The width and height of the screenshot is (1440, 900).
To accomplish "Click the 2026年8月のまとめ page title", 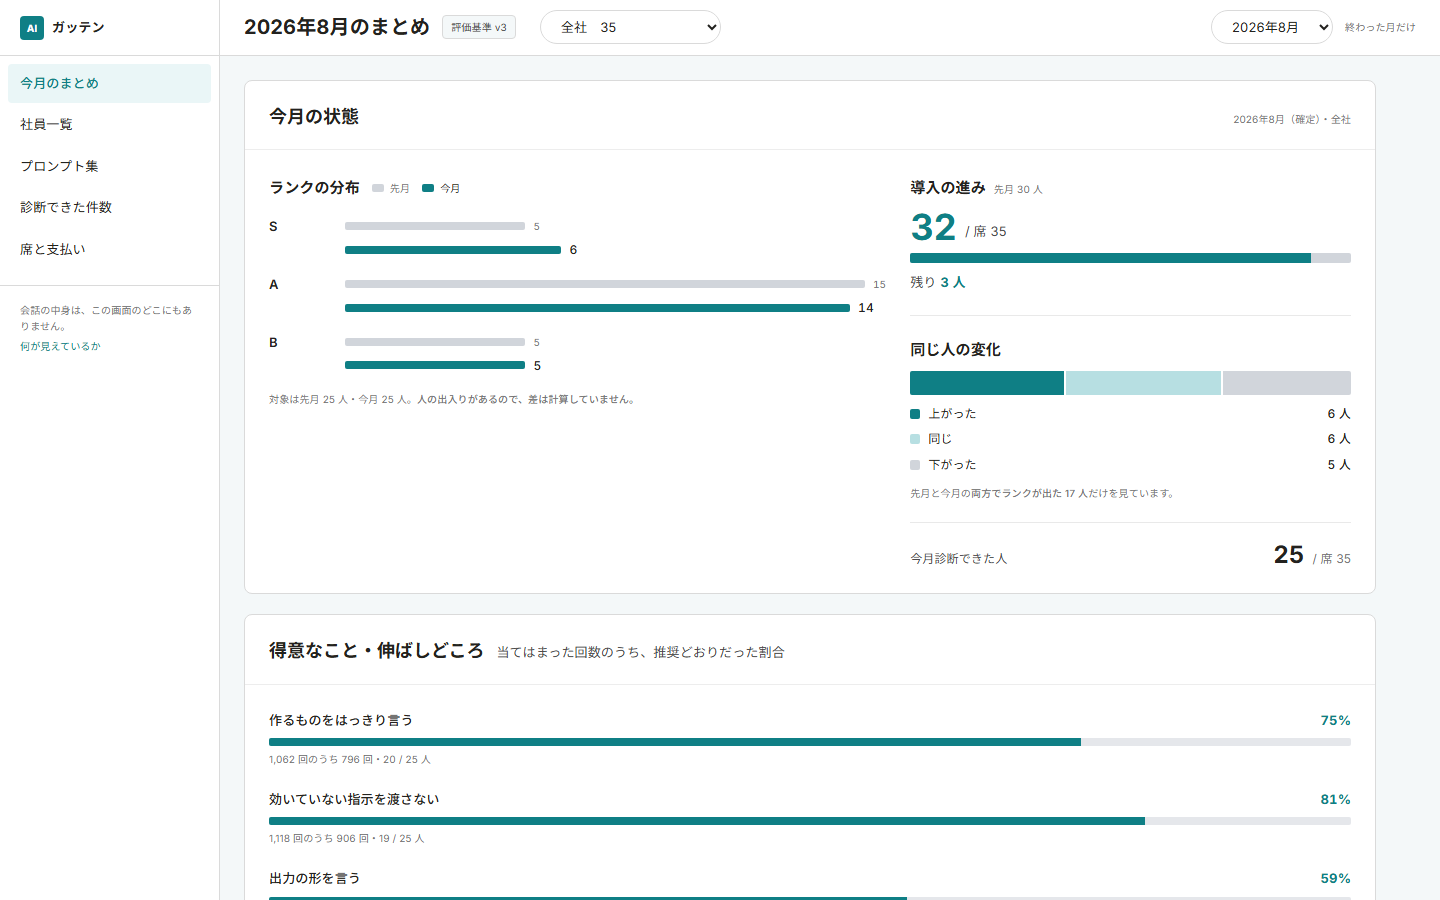I will point(337,27).
